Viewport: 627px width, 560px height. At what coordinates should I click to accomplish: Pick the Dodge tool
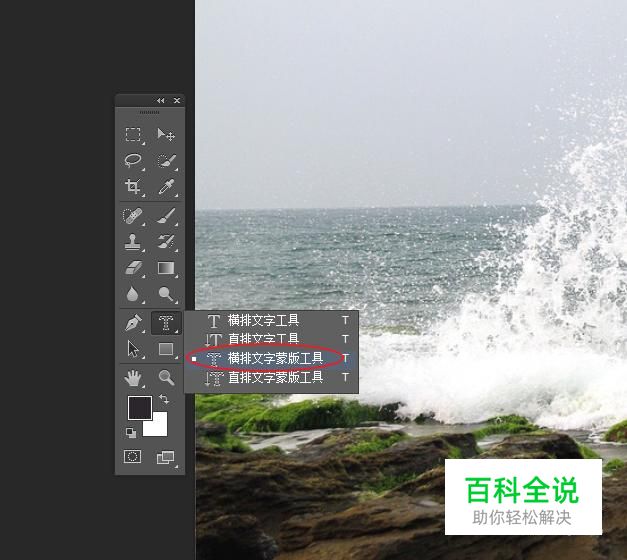(x=166, y=294)
